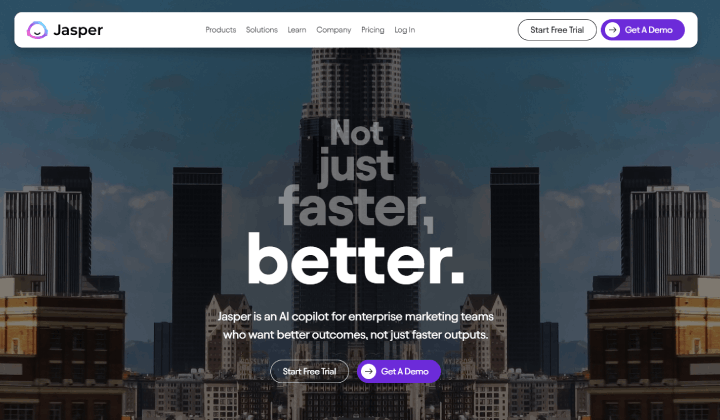Viewport: 720px width, 420px height.
Task: Click the purple Get A Demo hero button
Action: click(x=399, y=371)
